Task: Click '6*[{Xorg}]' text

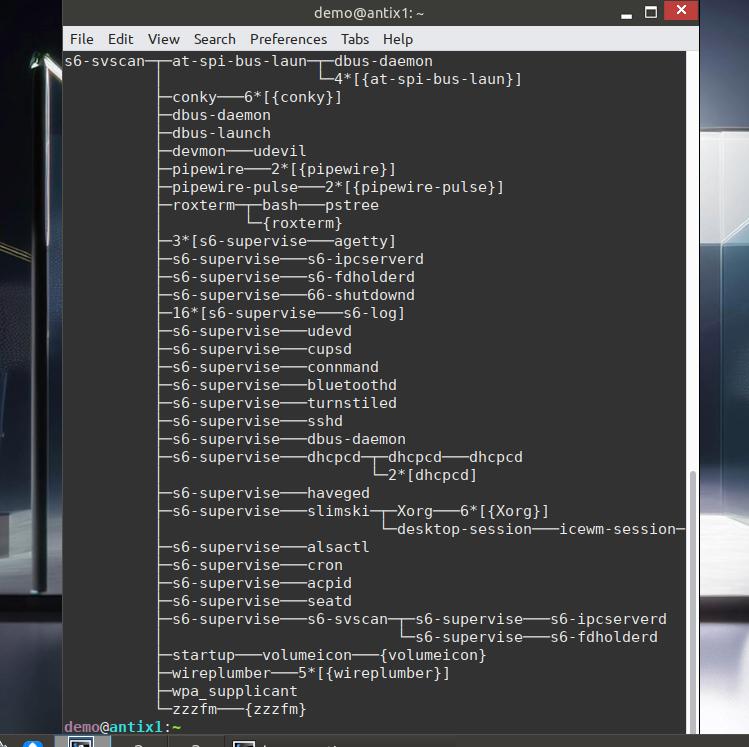Action: tap(504, 511)
